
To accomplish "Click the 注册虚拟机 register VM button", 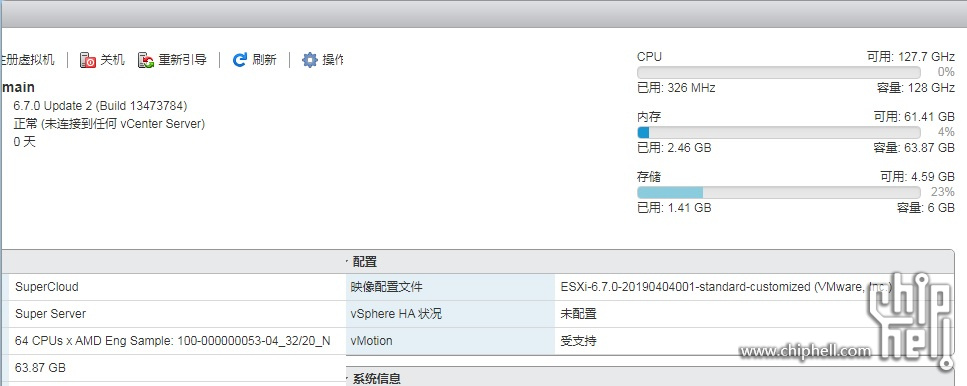I will tap(27, 60).
